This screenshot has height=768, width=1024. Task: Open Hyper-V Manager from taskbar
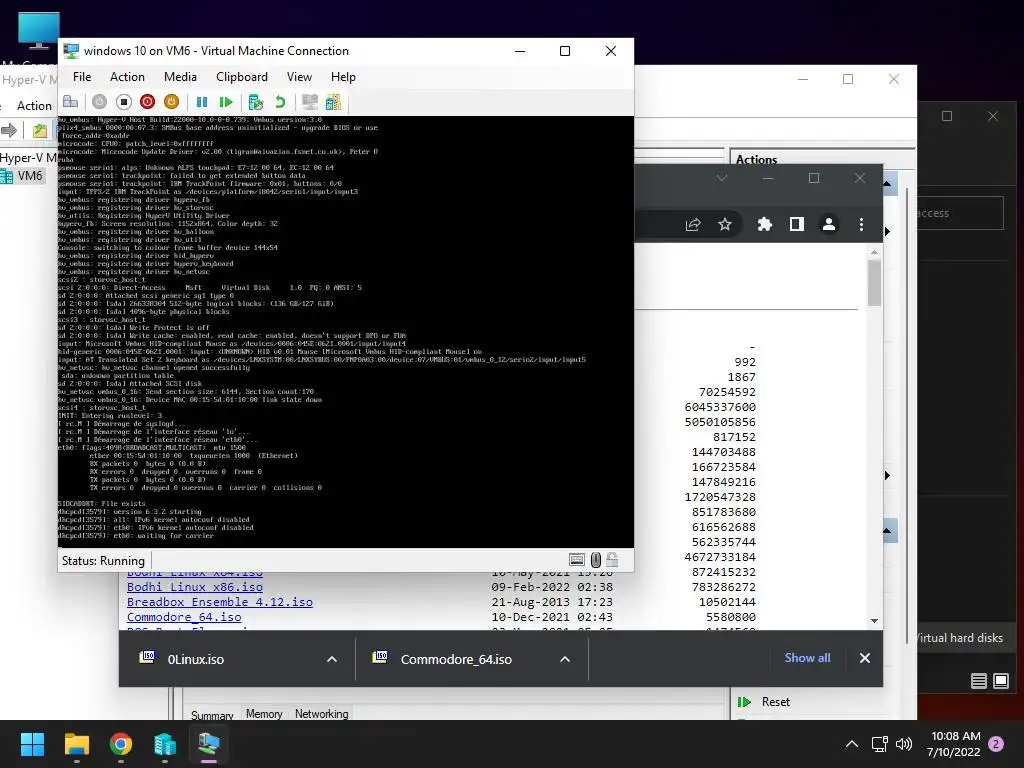coord(165,744)
